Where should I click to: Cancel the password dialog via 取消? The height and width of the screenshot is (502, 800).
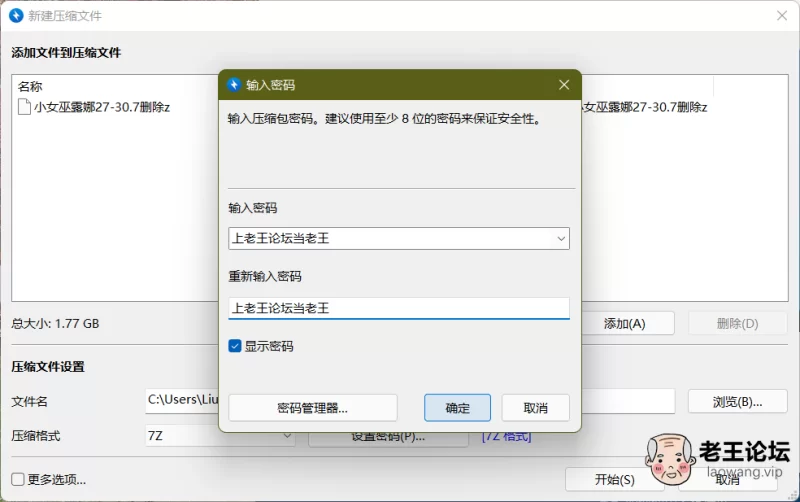(x=536, y=408)
